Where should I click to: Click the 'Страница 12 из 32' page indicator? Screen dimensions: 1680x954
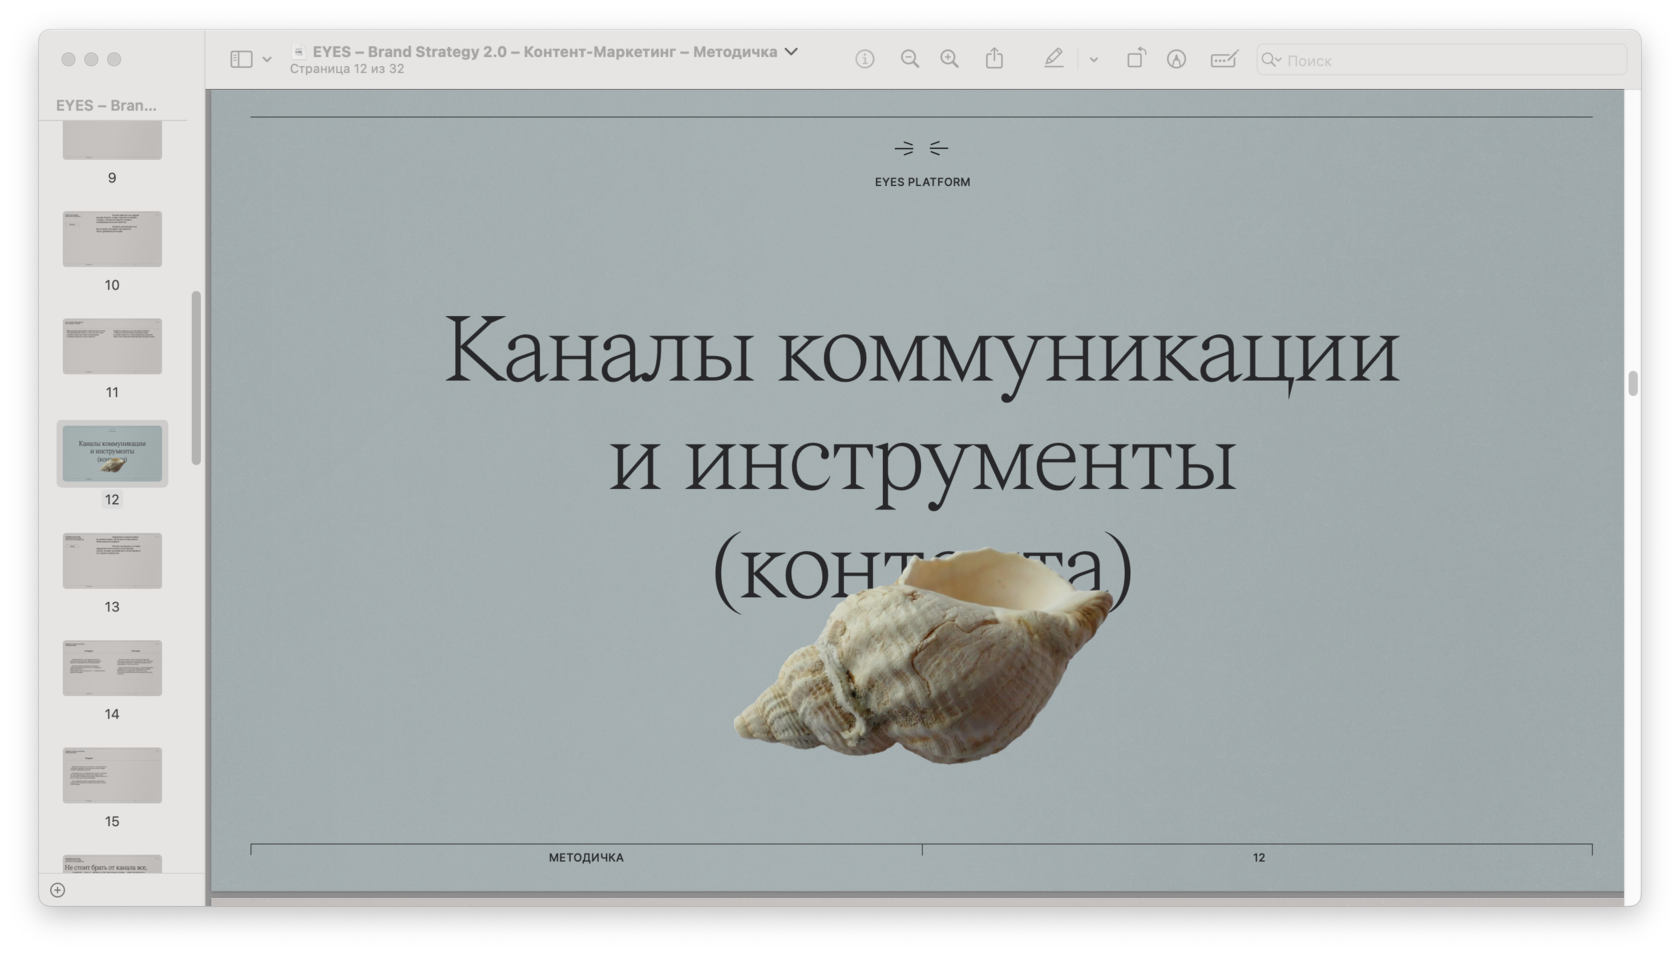coord(347,69)
